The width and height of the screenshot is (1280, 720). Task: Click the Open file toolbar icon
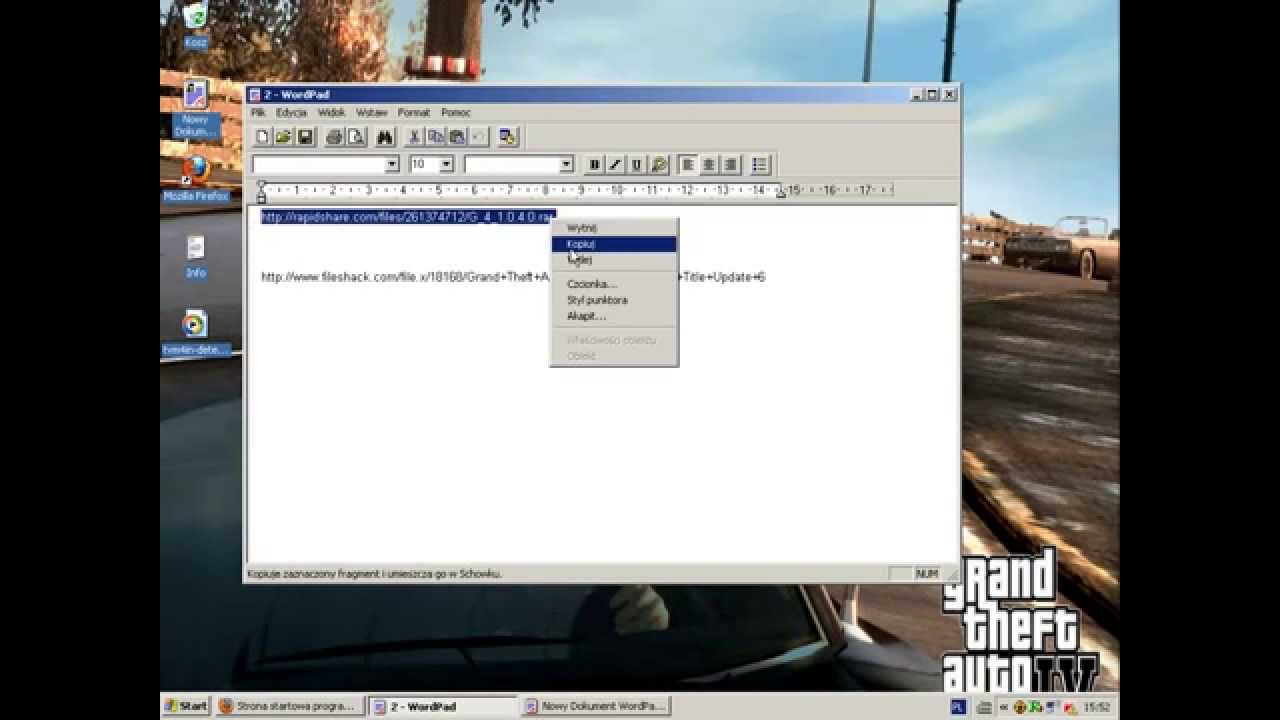click(284, 137)
